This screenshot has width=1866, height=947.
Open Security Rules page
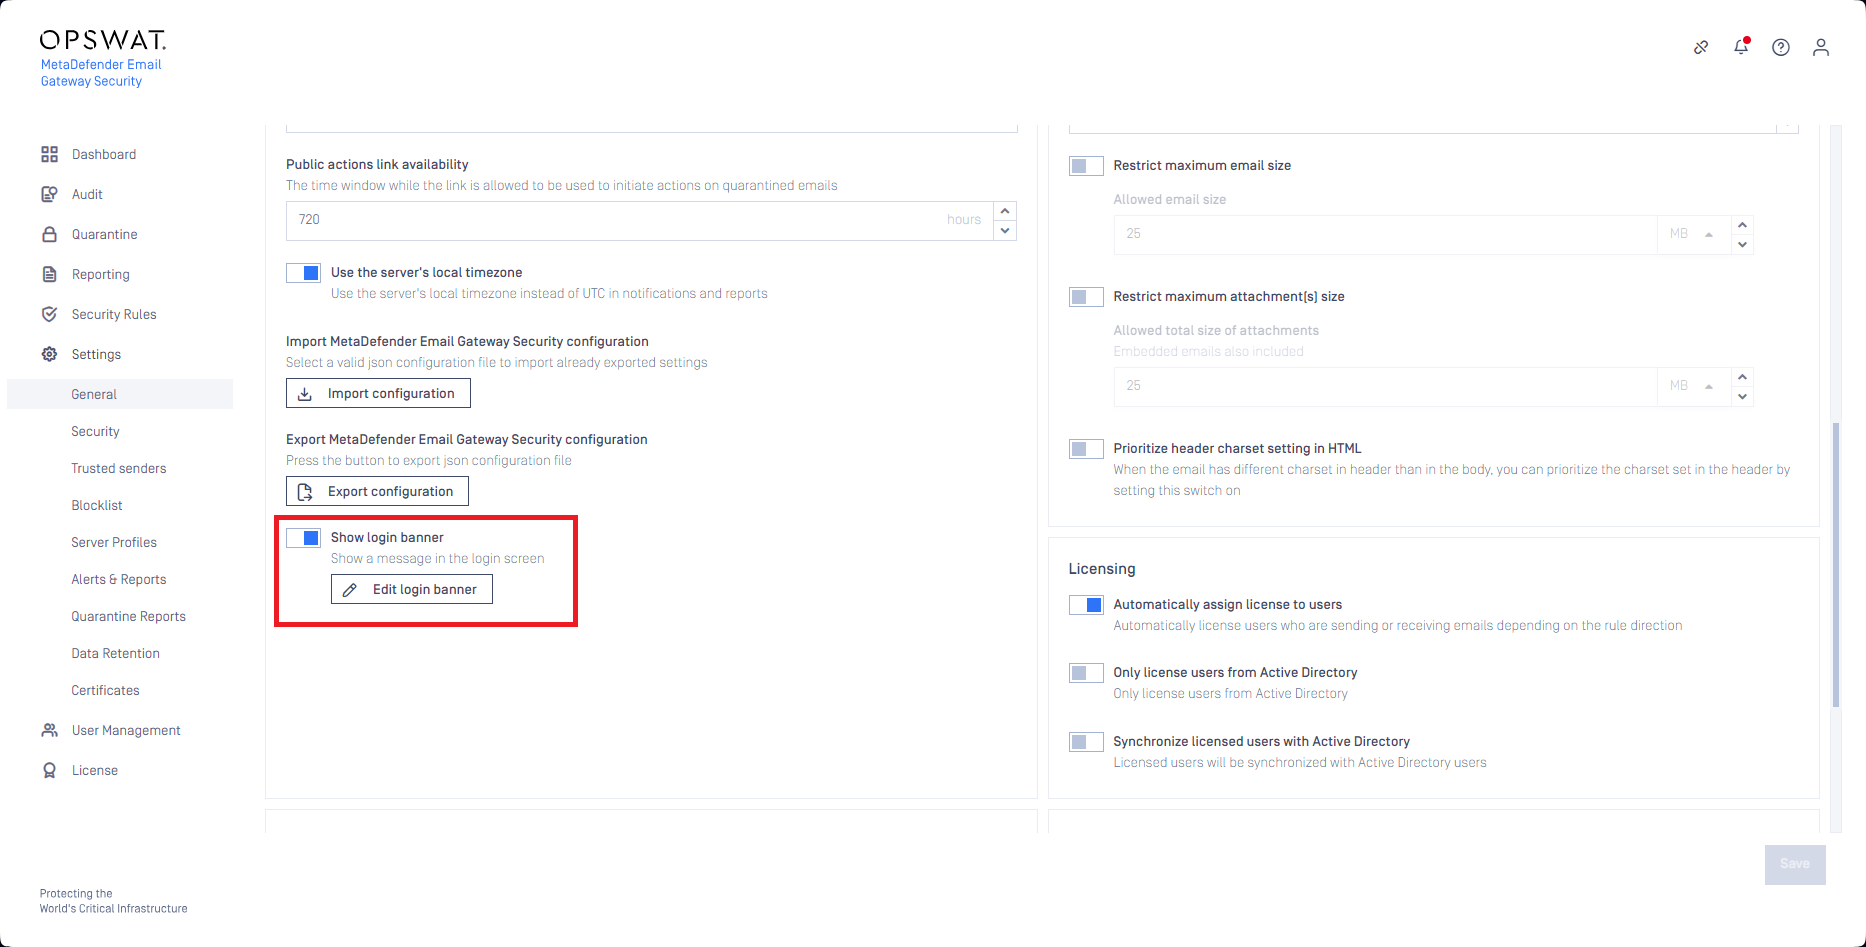pos(114,314)
